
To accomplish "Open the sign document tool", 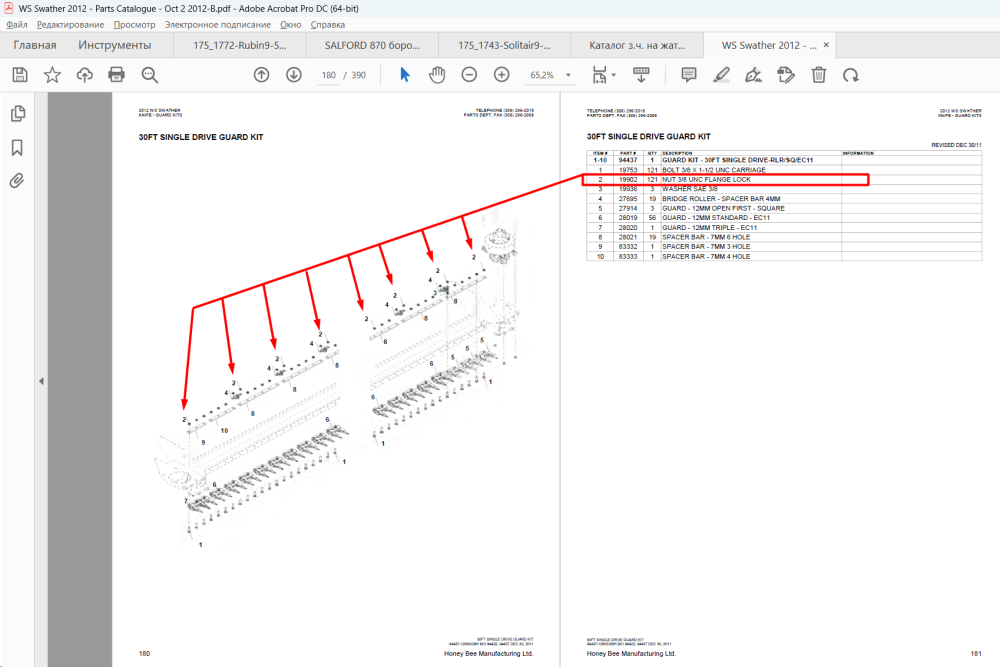I will pos(753,75).
